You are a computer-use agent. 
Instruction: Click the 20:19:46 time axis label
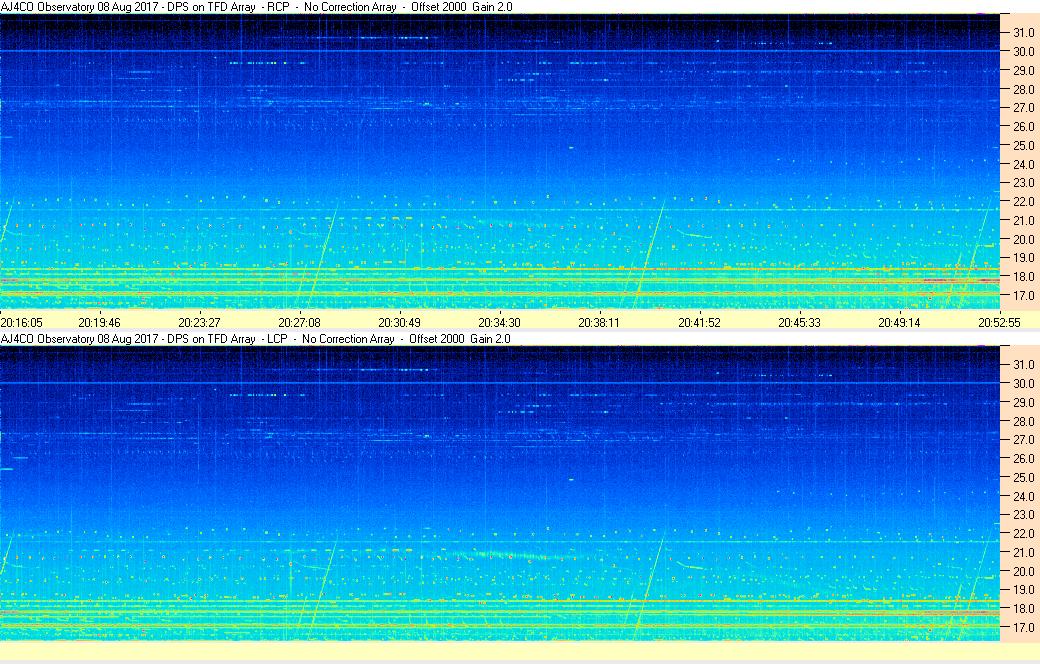point(99,322)
